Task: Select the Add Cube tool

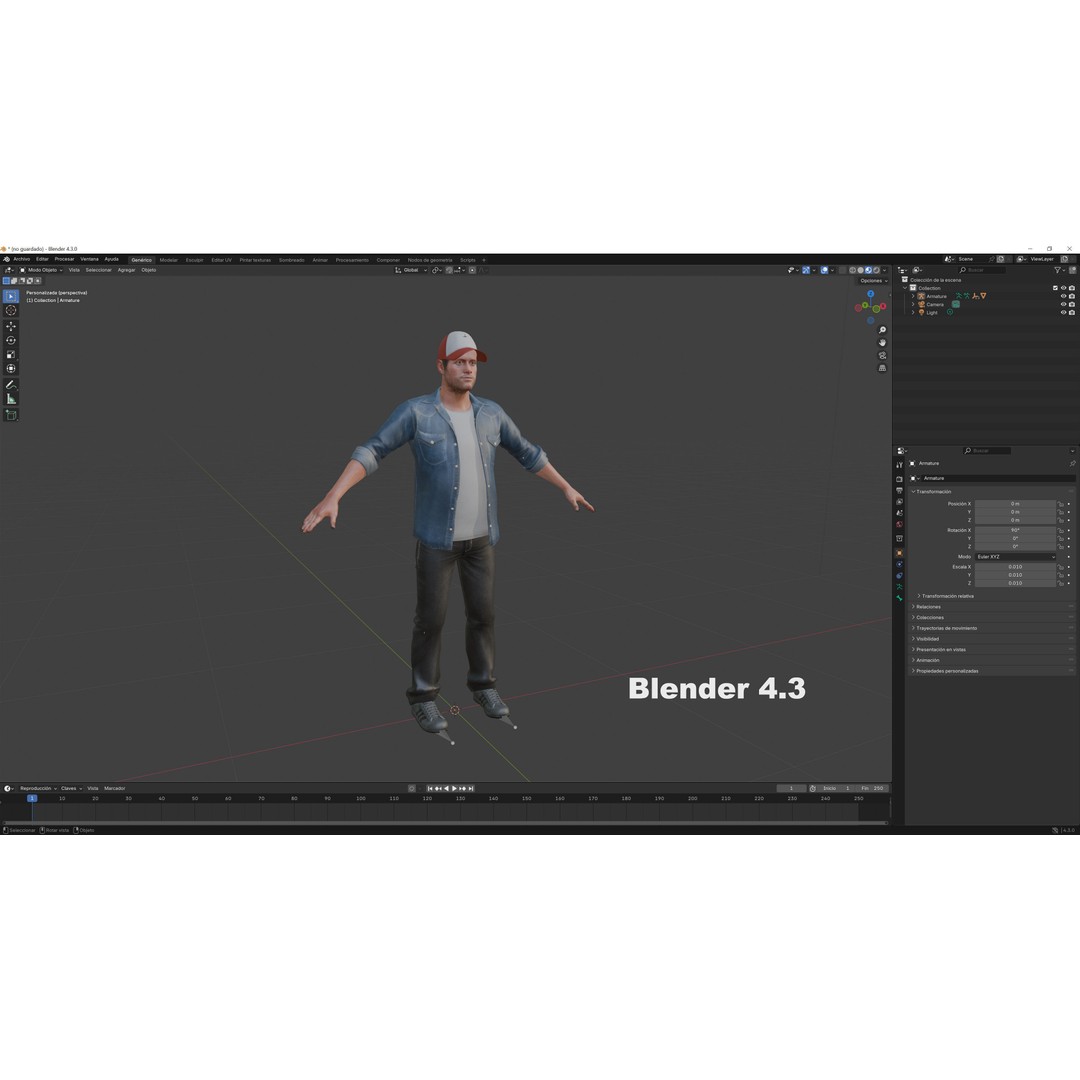Action: point(11,415)
